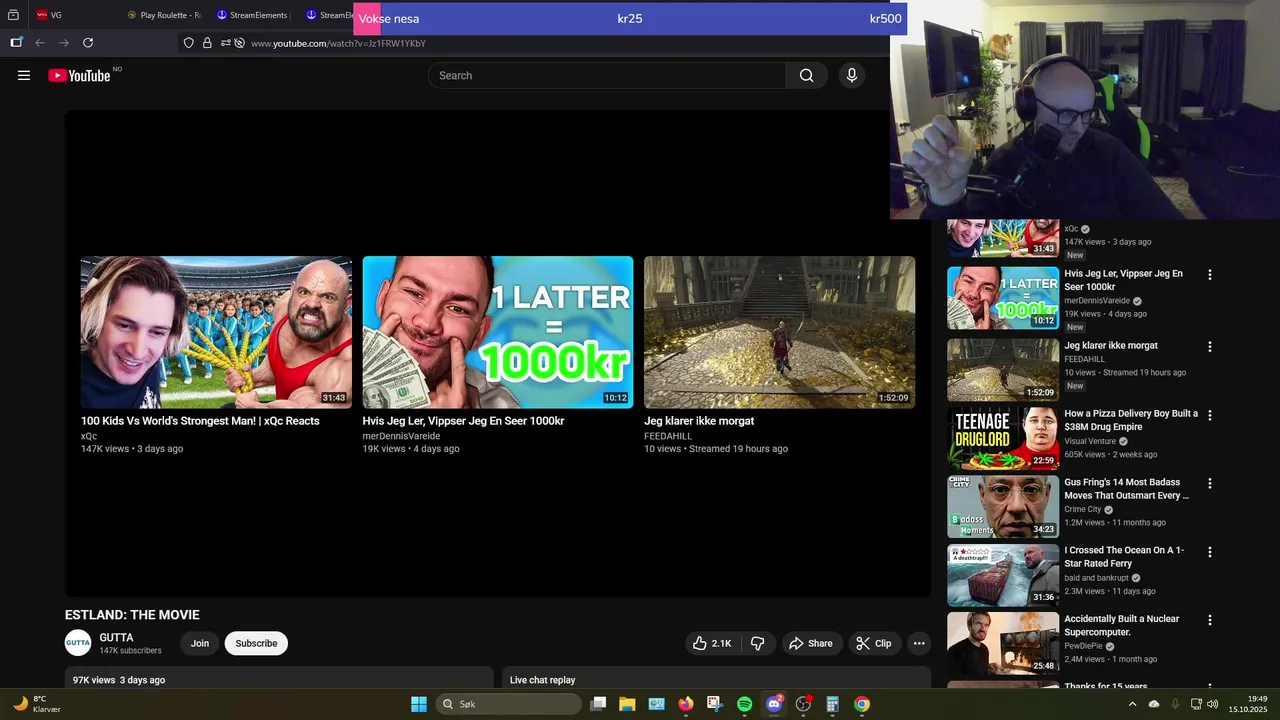Screen dimensions: 1280x720
Task: Open Spotify from the taskbar
Action: (744, 704)
